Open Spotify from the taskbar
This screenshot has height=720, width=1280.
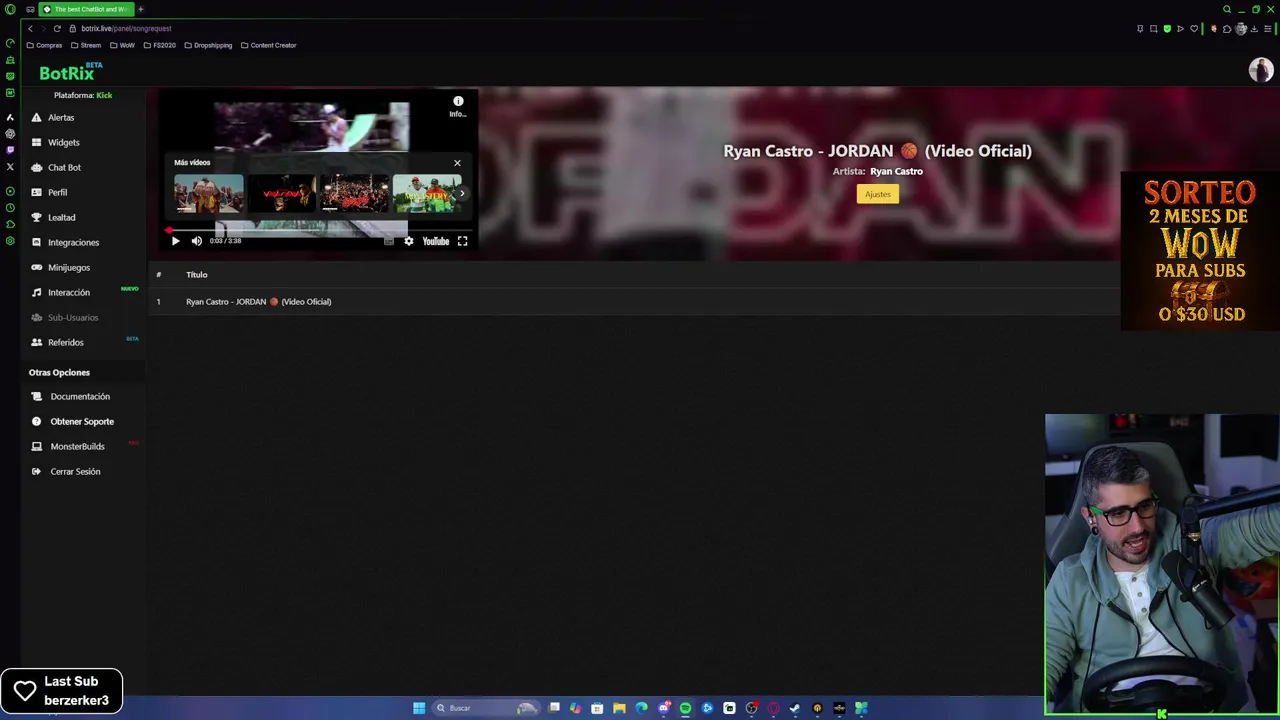[685, 708]
